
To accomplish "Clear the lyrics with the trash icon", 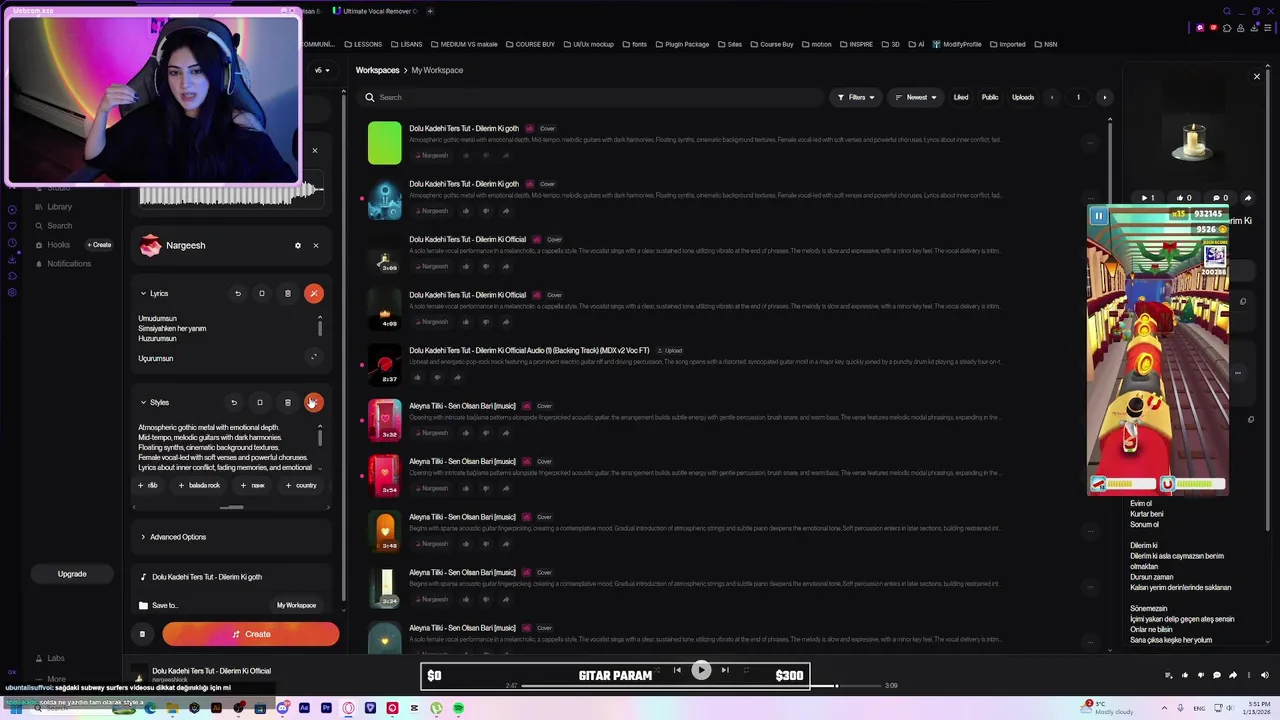I will [288, 293].
